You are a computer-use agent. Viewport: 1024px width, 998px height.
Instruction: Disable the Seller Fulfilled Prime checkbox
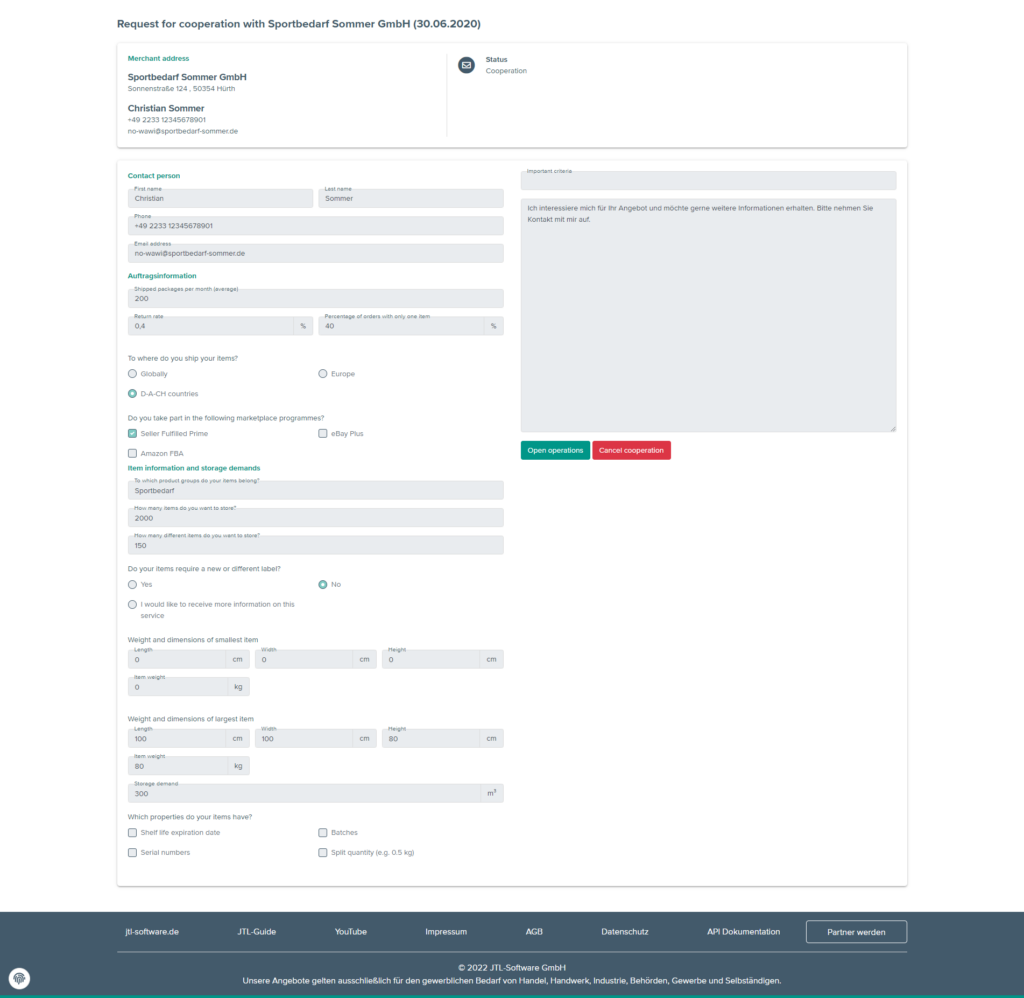pyautogui.click(x=132, y=432)
